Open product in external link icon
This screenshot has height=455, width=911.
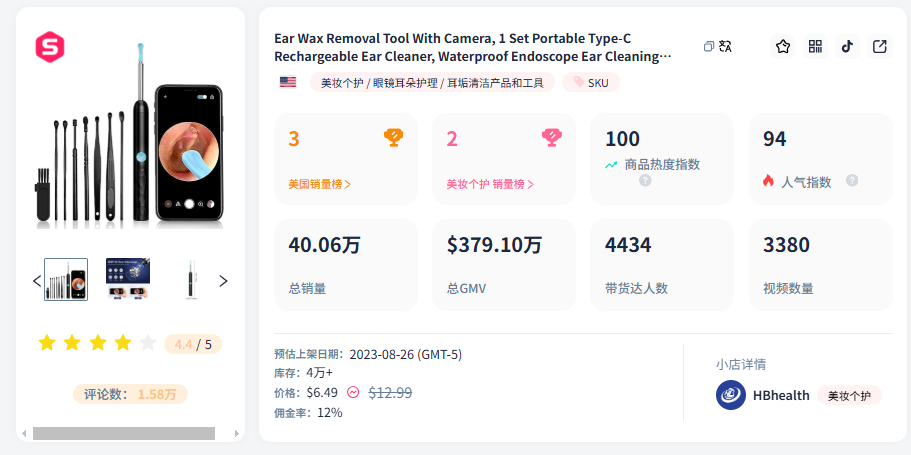point(880,47)
